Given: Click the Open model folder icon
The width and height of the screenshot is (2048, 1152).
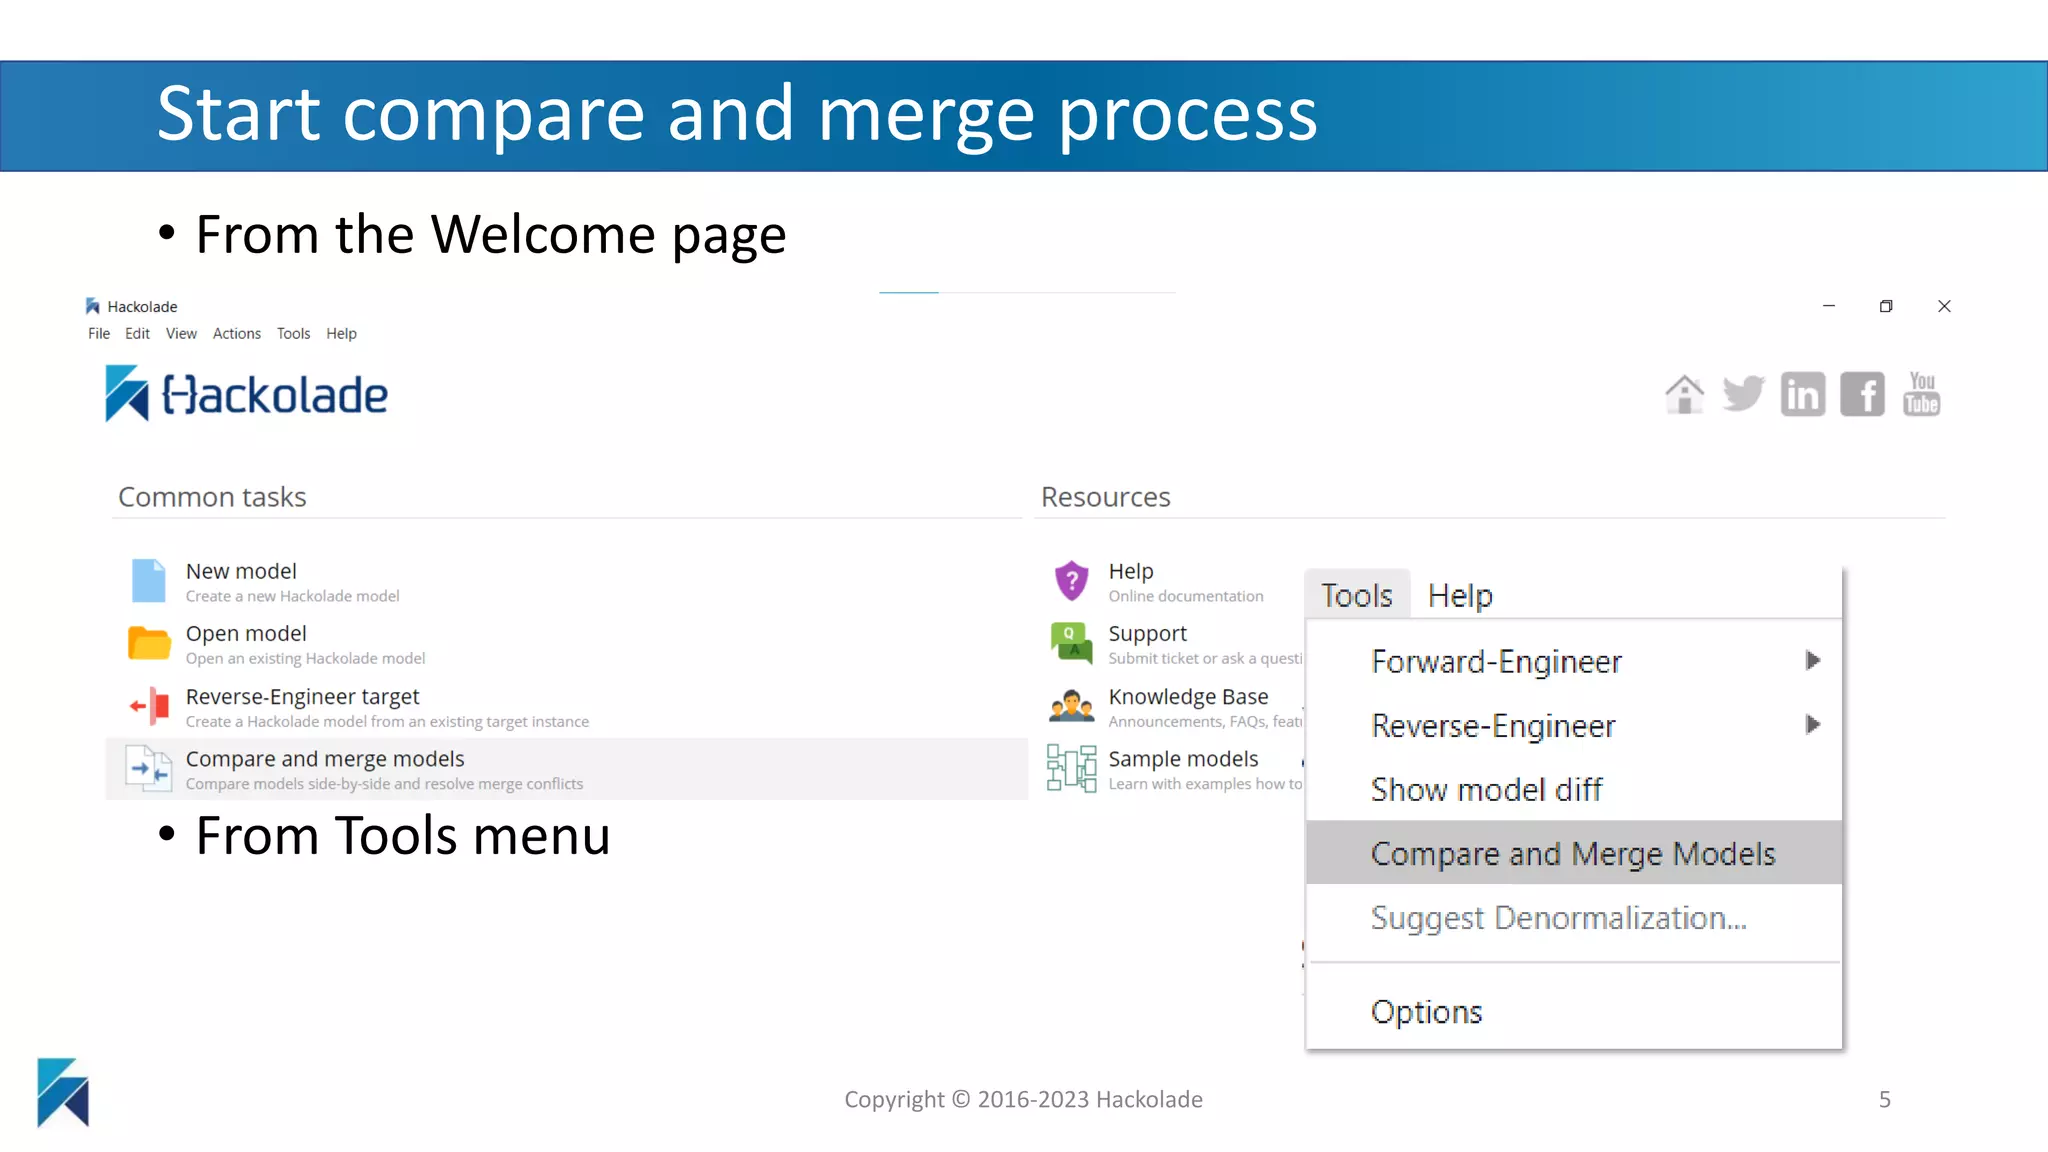Looking at the screenshot, I should tap(149, 643).
